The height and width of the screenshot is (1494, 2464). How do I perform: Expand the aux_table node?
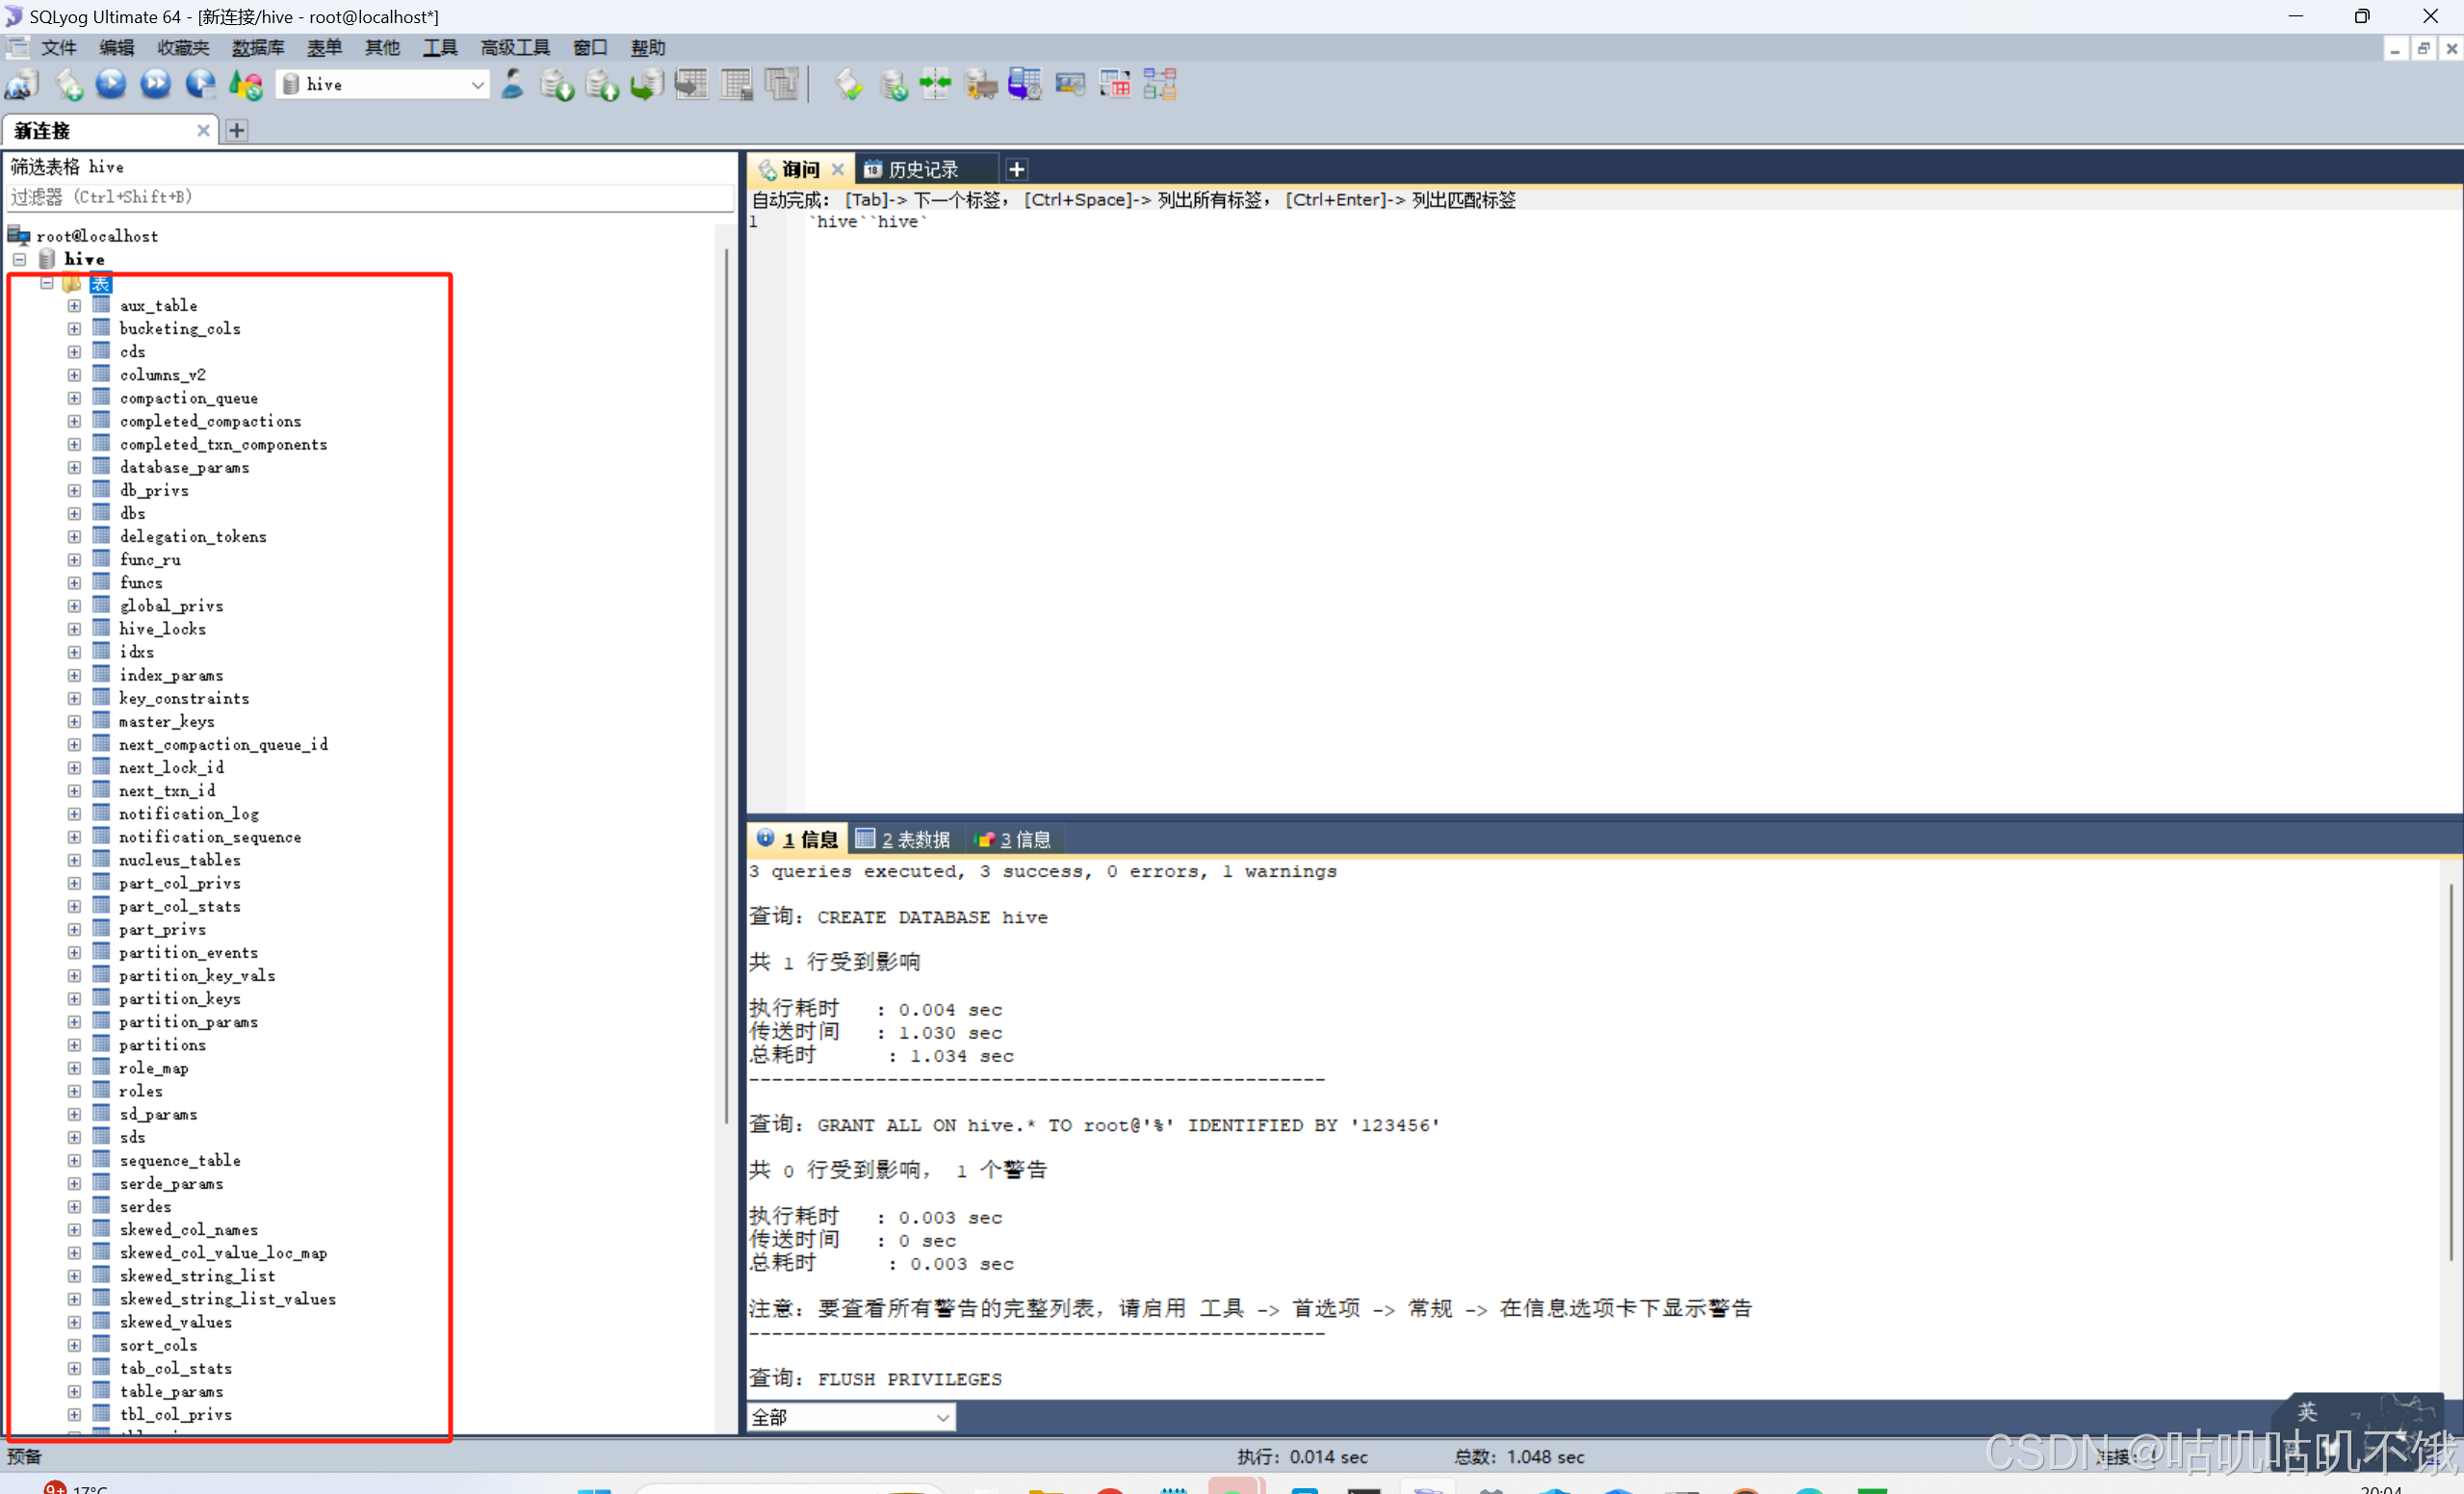[x=73, y=305]
